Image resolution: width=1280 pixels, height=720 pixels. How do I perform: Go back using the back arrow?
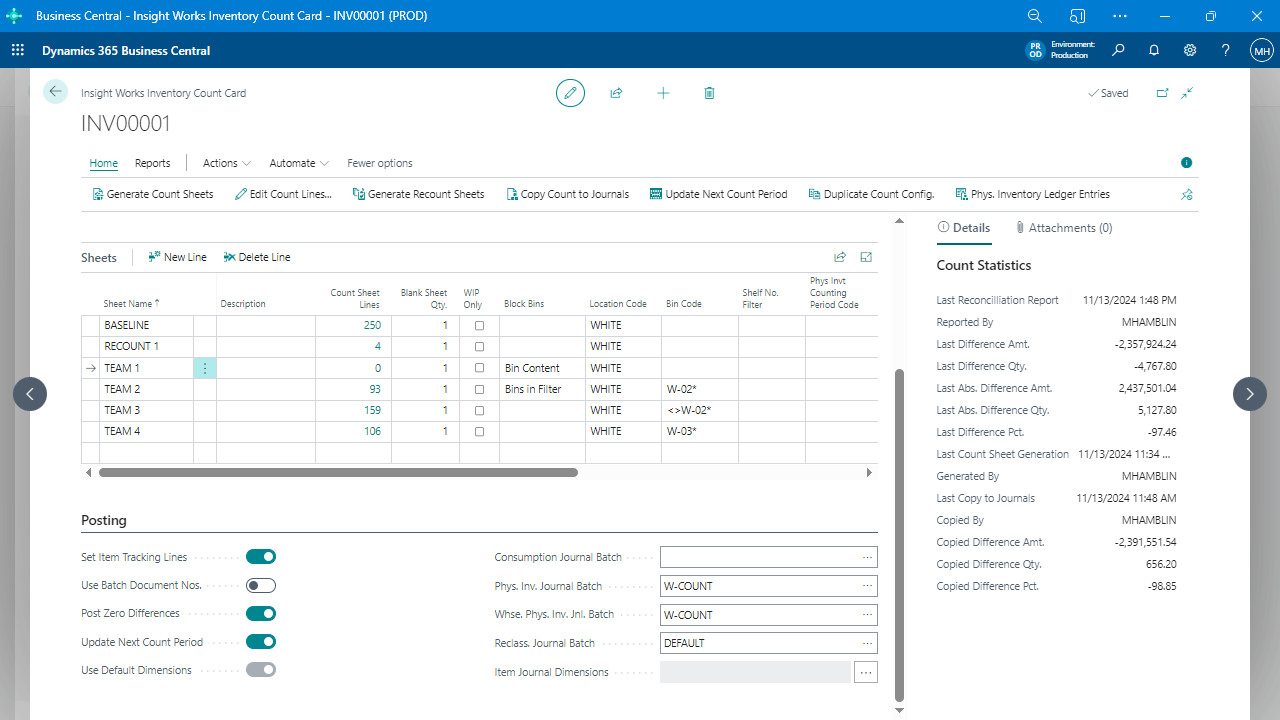55,92
